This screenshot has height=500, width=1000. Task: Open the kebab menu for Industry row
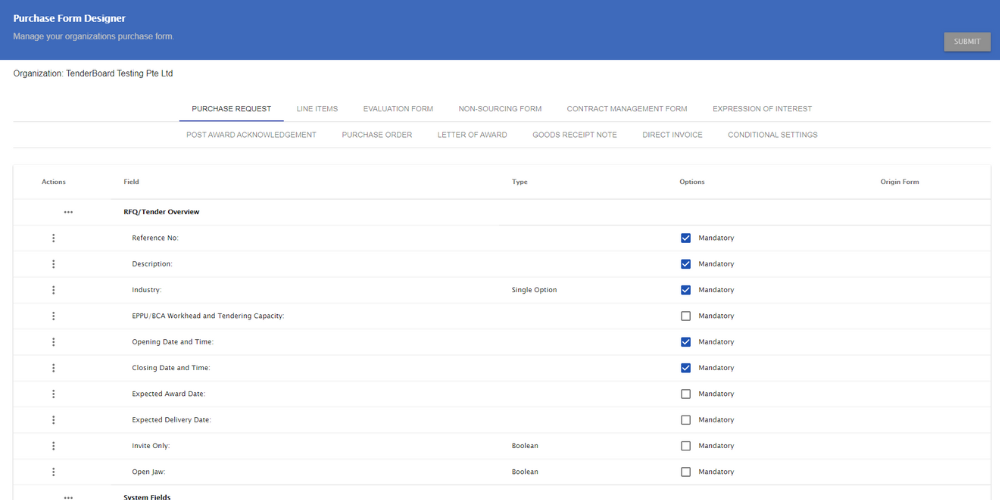pos(54,290)
